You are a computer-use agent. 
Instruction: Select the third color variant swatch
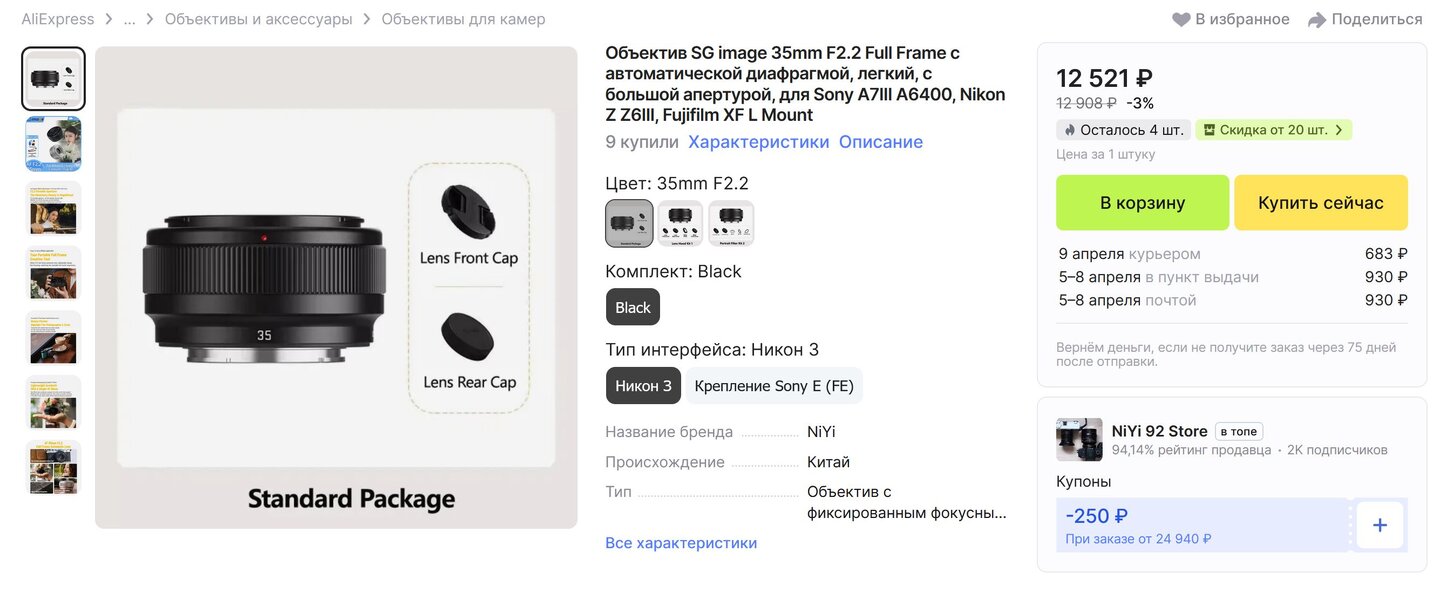[x=731, y=223]
